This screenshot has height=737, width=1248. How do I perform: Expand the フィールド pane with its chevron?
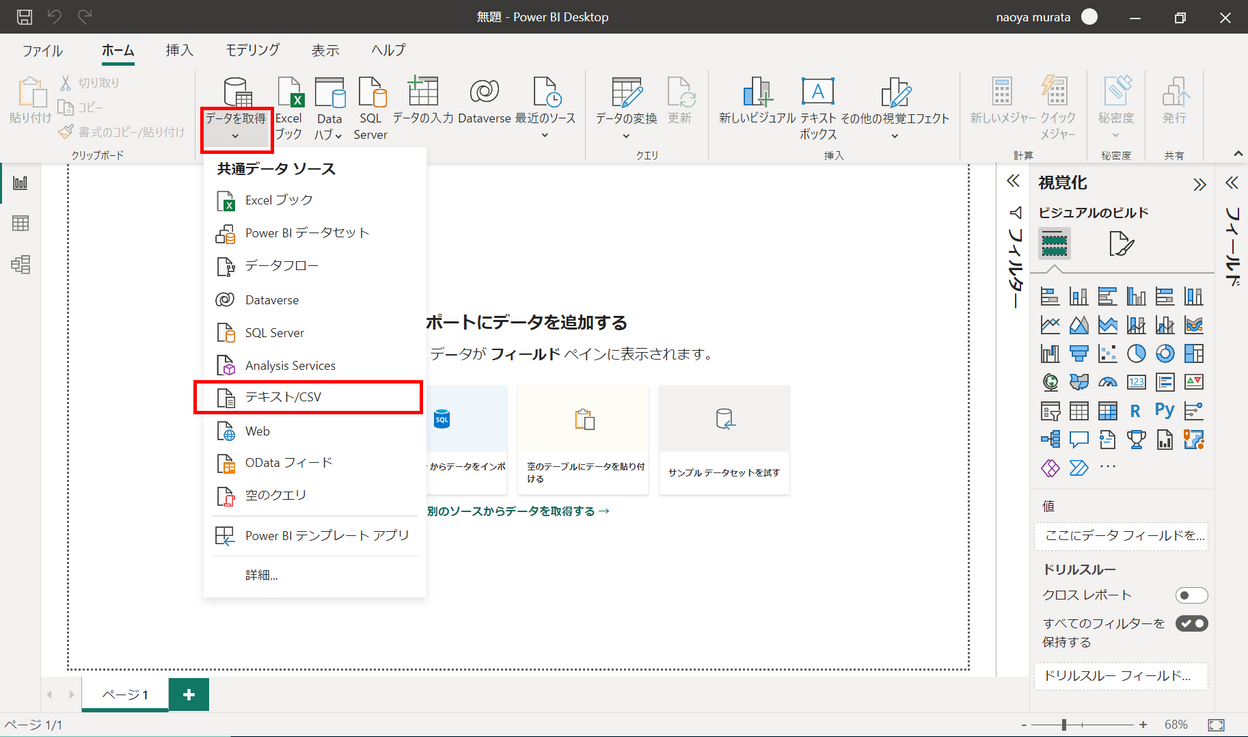click(x=1233, y=183)
